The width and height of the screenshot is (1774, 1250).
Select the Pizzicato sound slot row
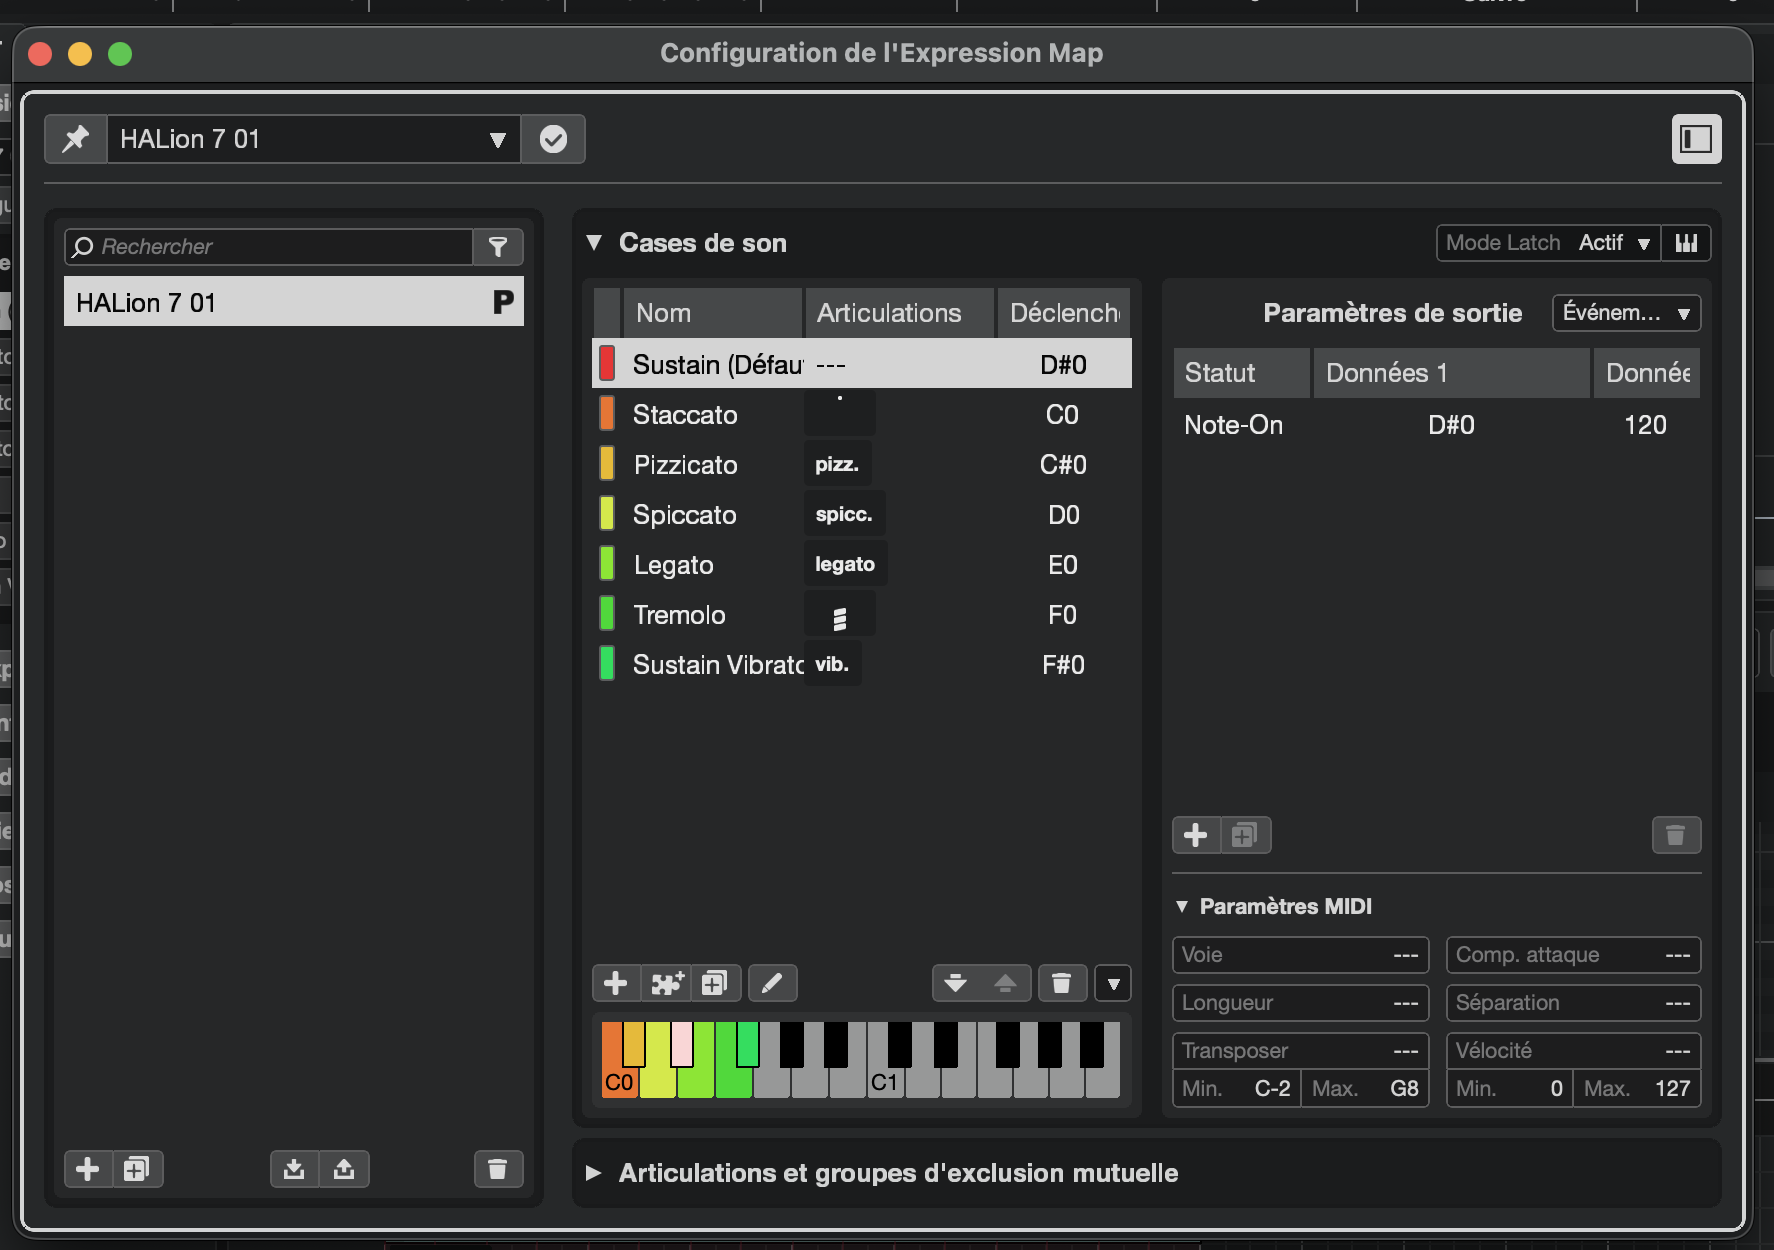click(x=686, y=465)
